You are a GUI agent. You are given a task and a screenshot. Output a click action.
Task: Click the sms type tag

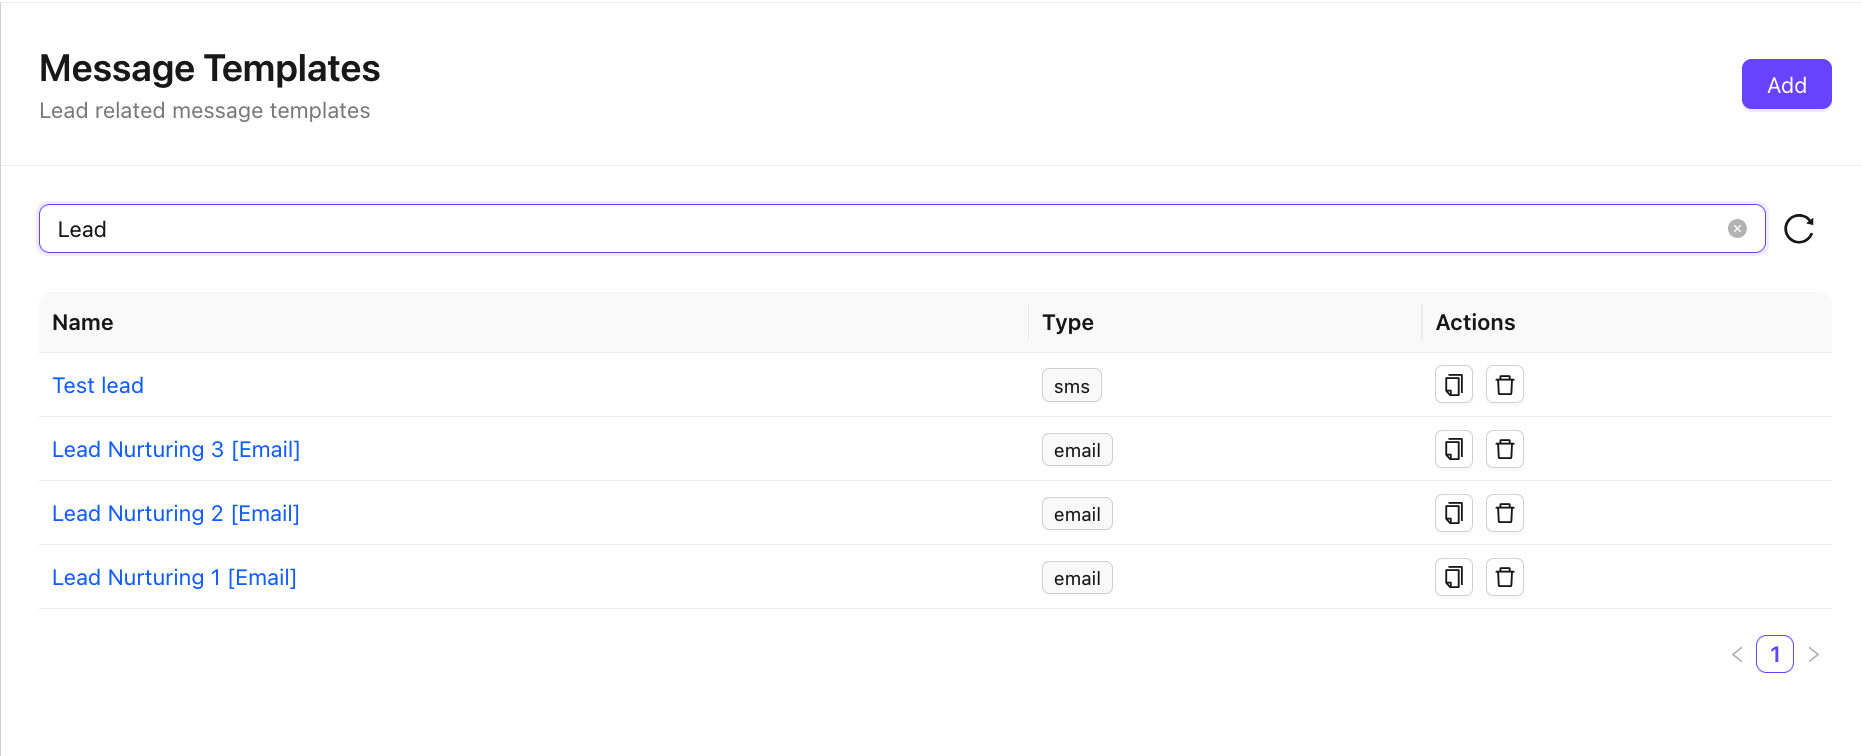point(1071,386)
